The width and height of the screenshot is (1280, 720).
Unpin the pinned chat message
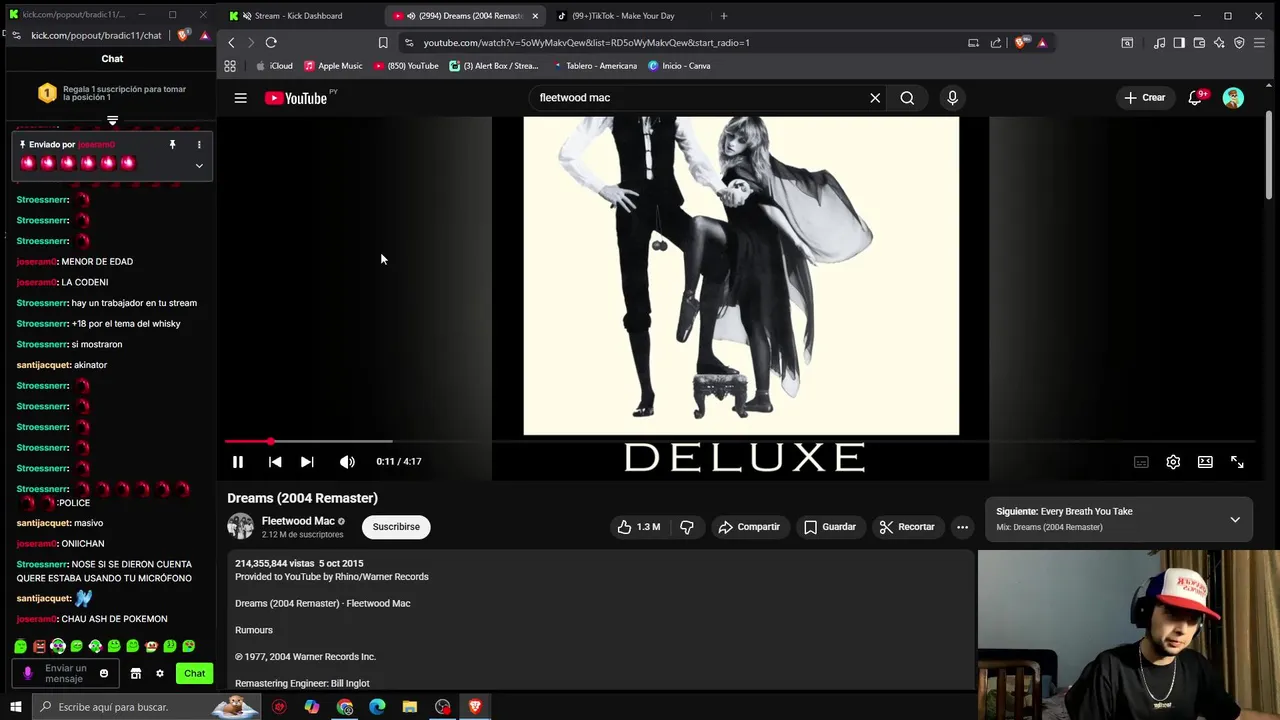click(172, 145)
